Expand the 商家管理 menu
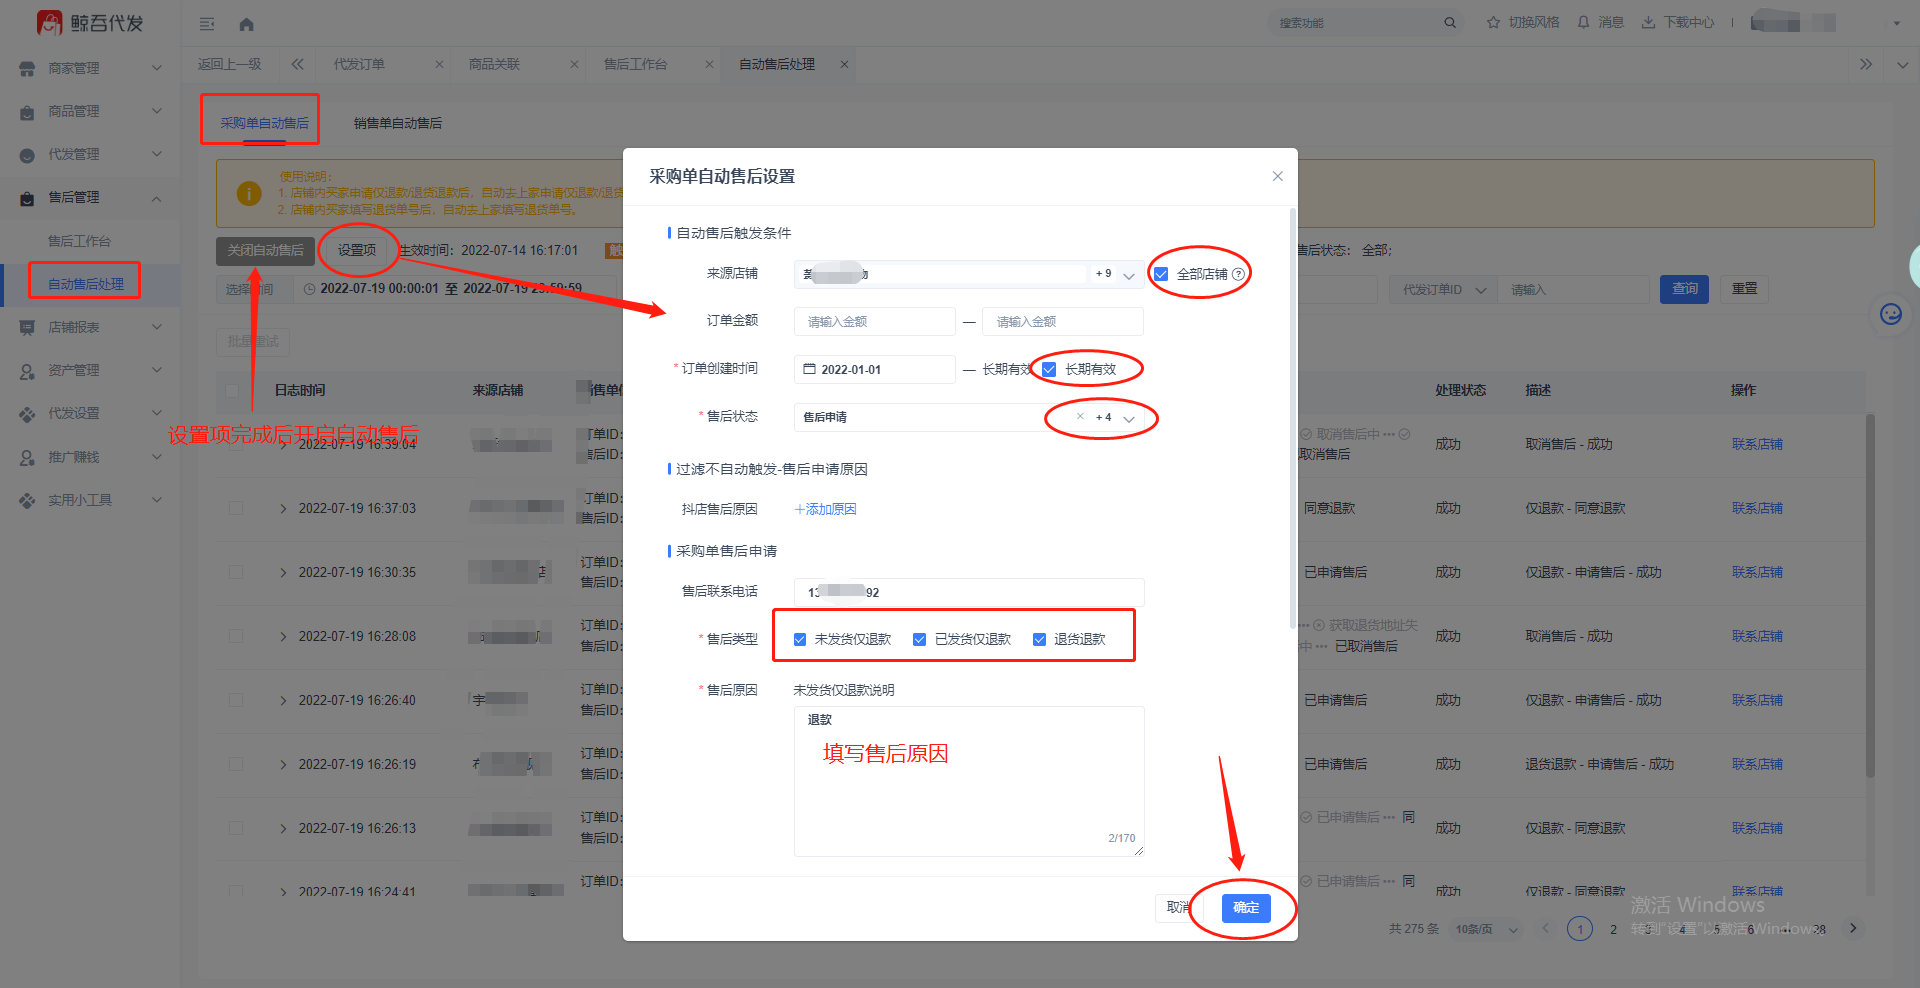The height and width of the screenshot is (988, 1920). (156, 68)
